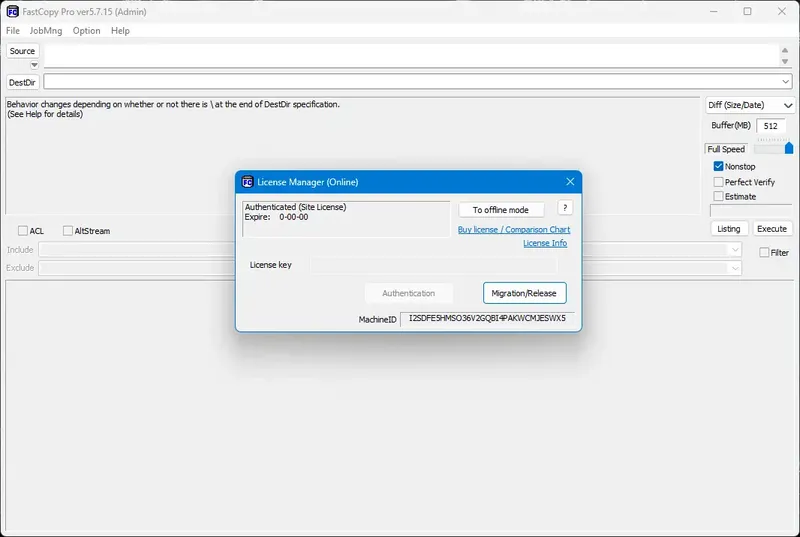
Task: Click the 'Authenticated (Site License)' status text
Action: coord(295,207)
